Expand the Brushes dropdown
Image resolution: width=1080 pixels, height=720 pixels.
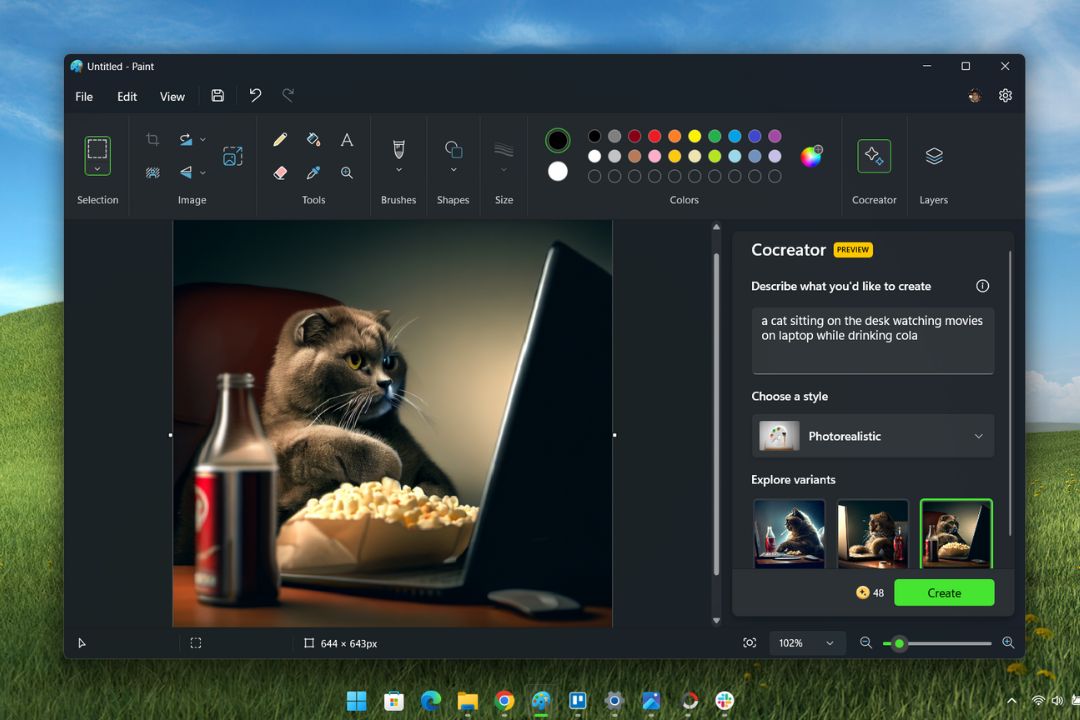(x=398, y=172)
